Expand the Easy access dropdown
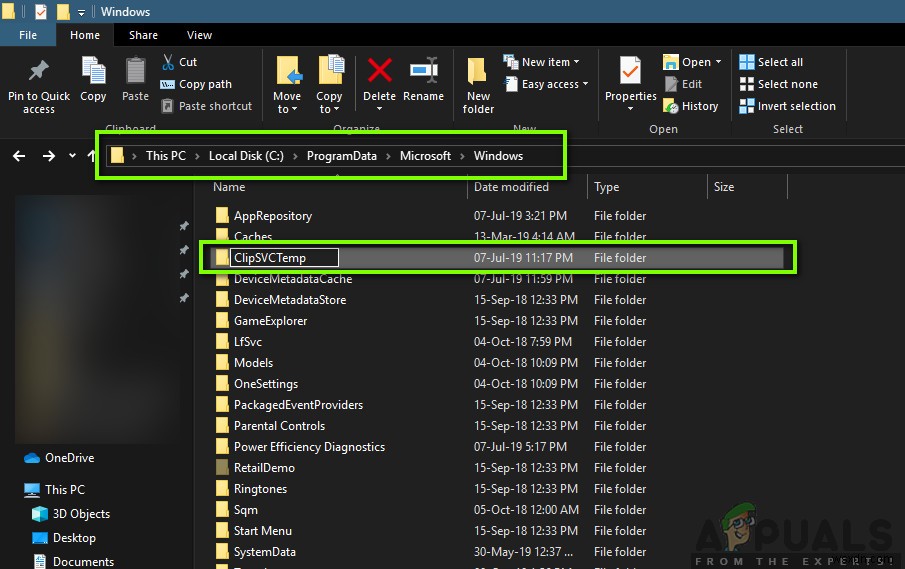This screenshot has height=569, width=905. (546, 84)
